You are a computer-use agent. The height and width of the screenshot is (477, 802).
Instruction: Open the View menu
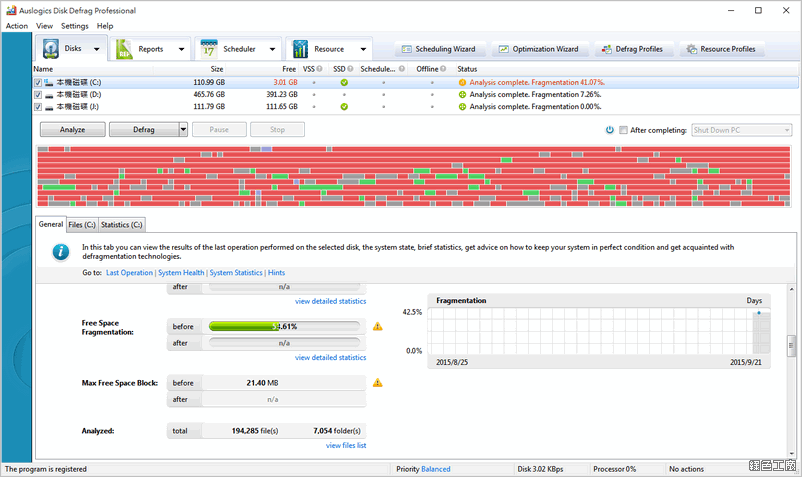44,26
